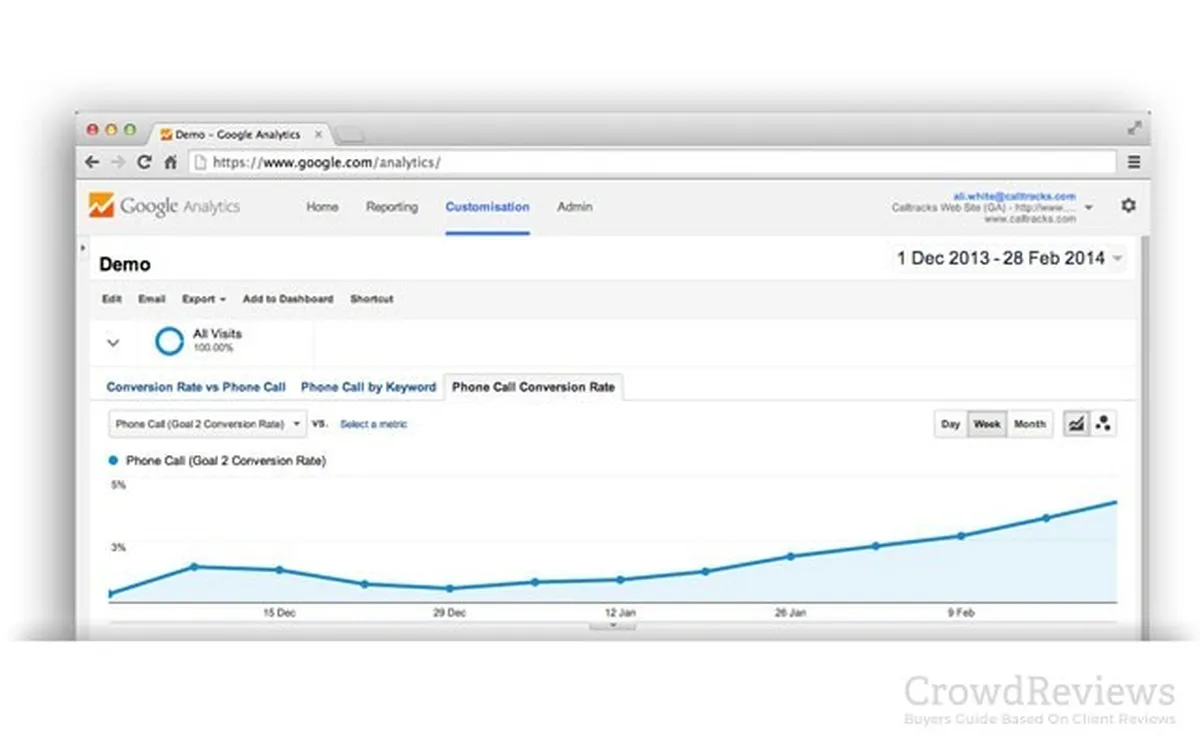Switch to line chart view icon
1200x750 pixels.
pyautogui.click(x=1076, y=424)
